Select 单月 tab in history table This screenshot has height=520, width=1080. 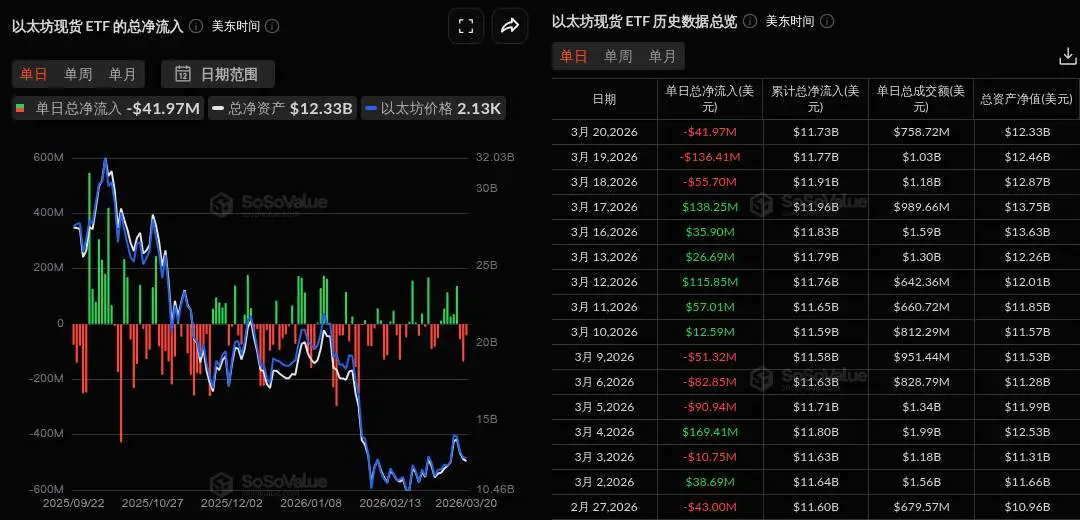(662, 56)
